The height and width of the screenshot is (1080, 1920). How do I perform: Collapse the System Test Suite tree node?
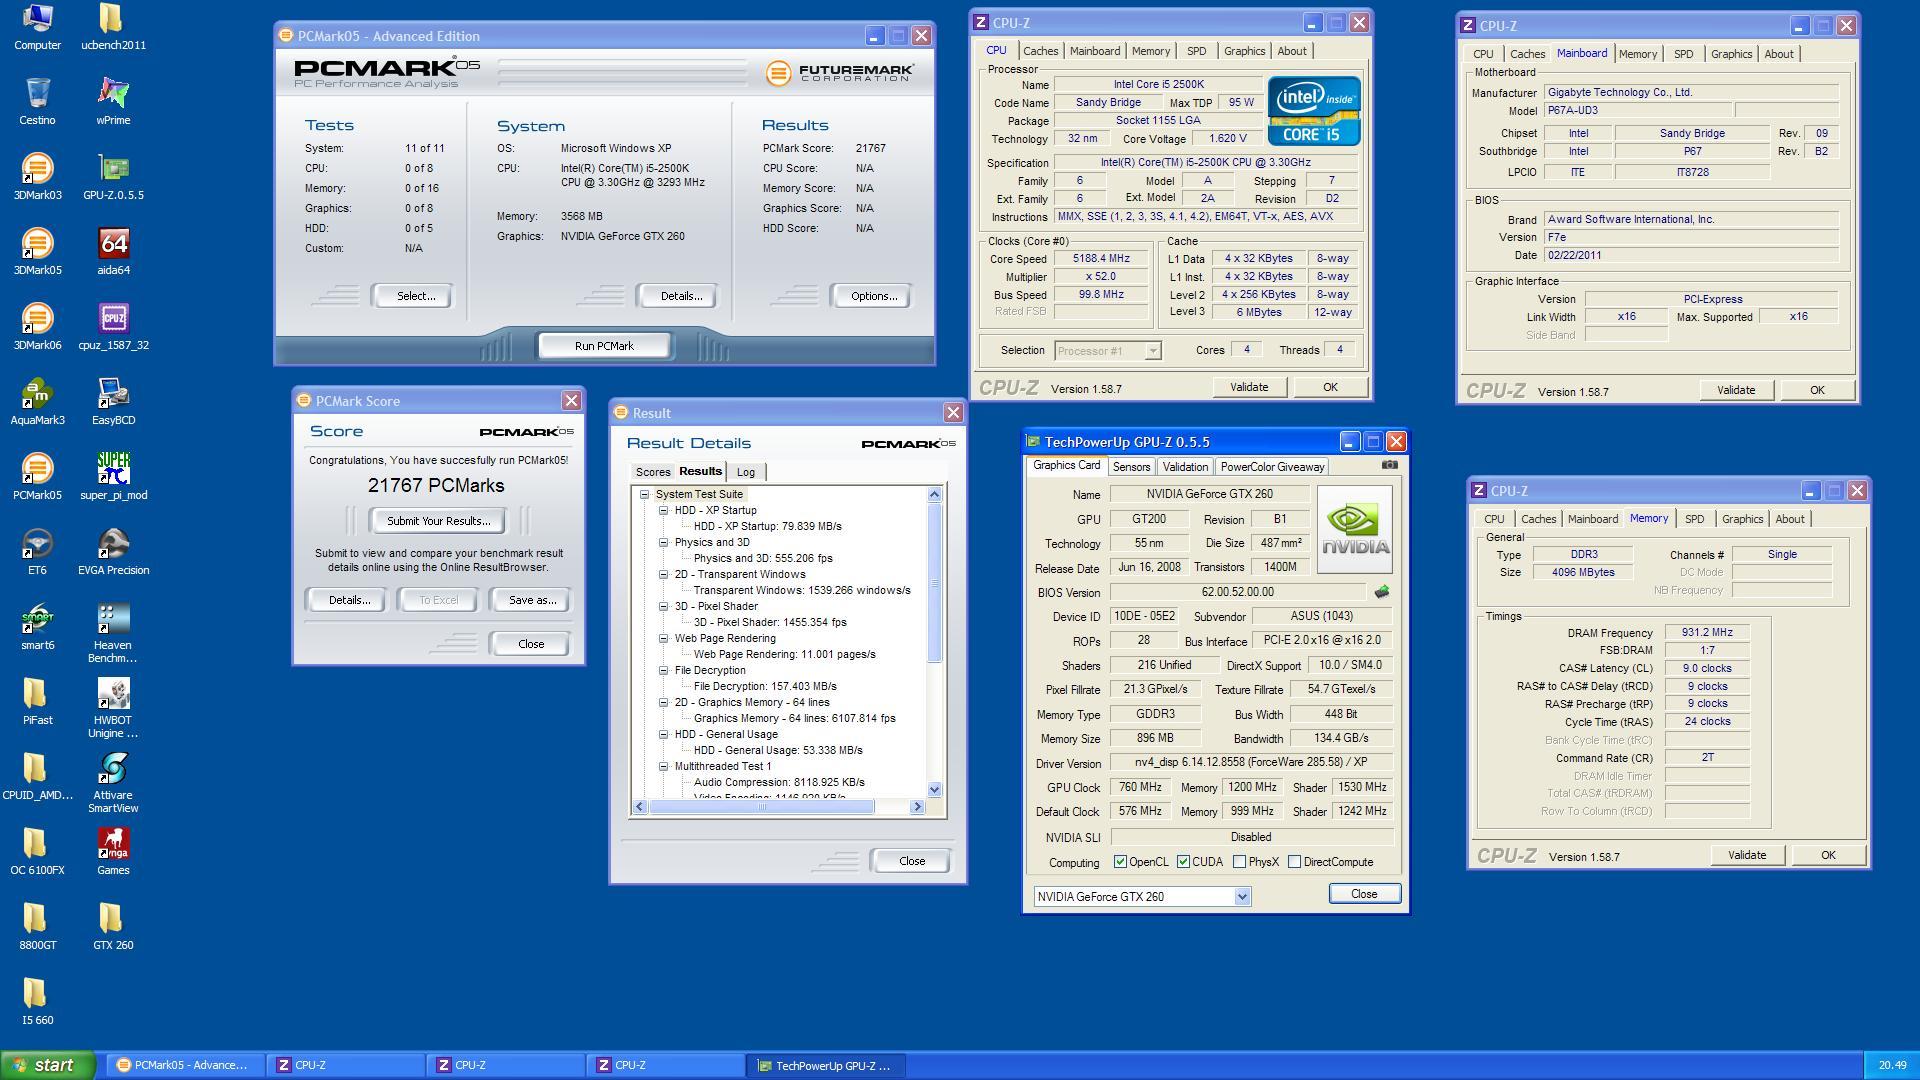(x=645, y=495)
